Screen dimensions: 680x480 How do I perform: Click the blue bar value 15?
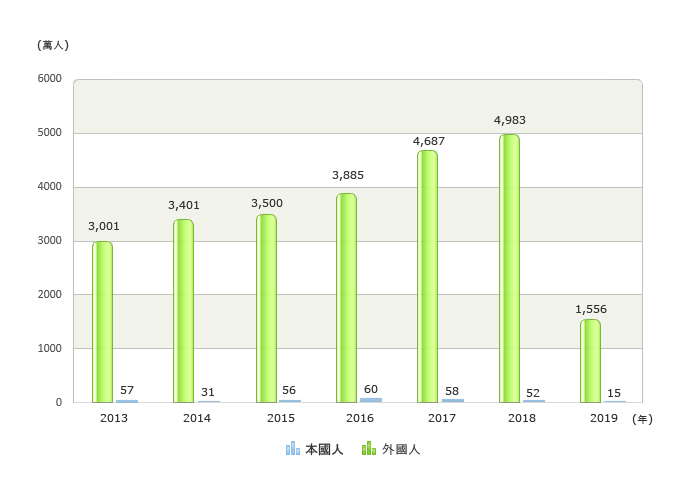tap(614, 393)
